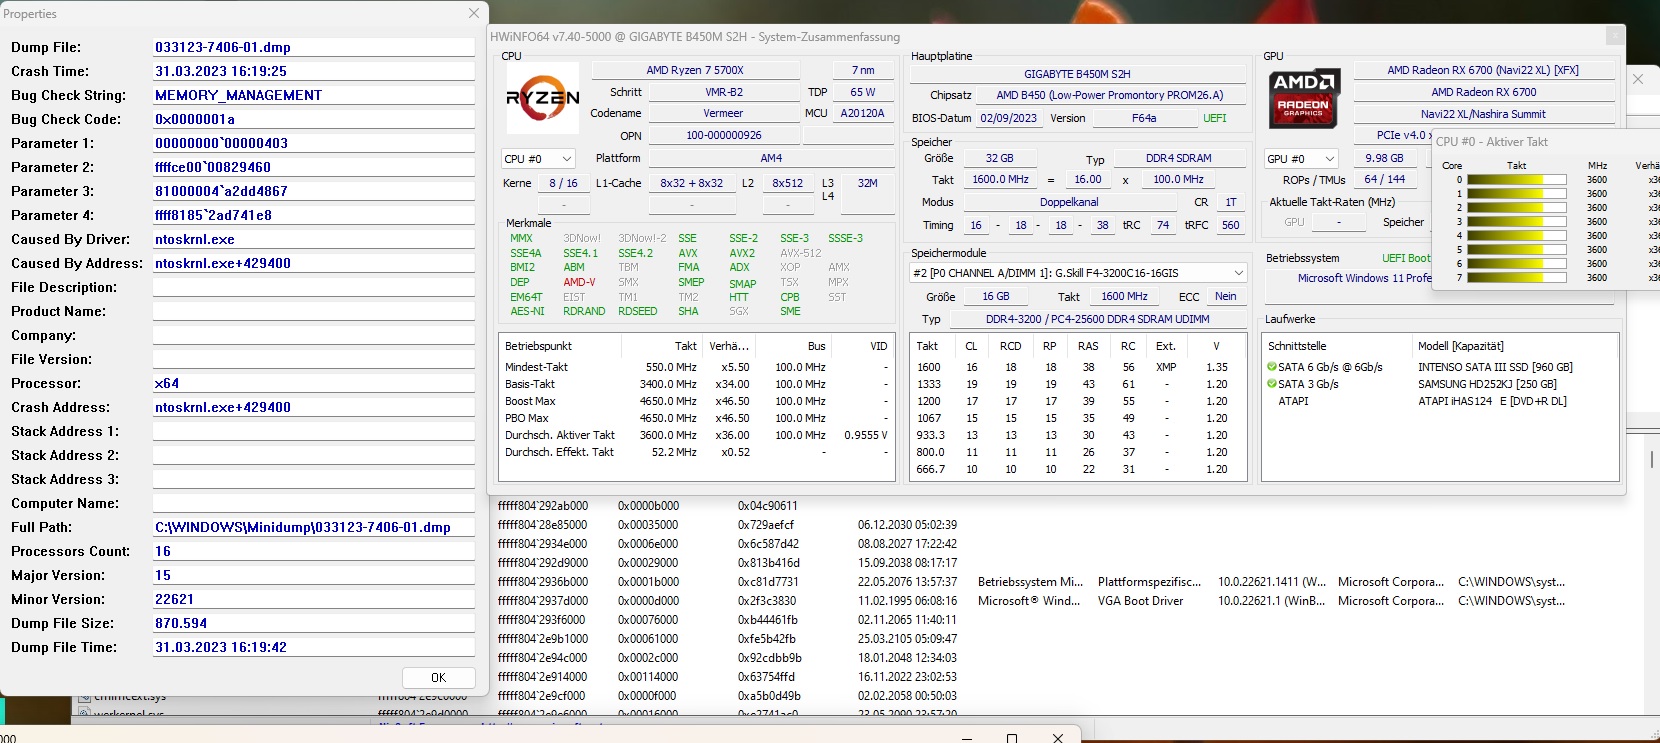Click the Bug Check Code 0x0000001a field
Image resolution: width=1660 pixels, height=743 pixels.
tap(314, 119)
